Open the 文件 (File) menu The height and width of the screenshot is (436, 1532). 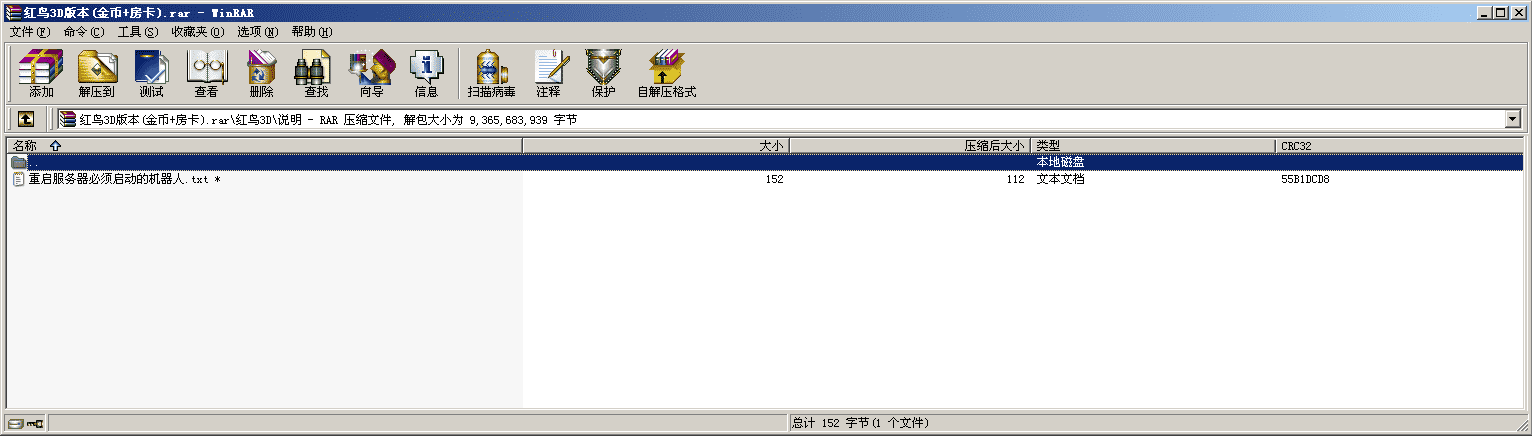coord(29,31)
